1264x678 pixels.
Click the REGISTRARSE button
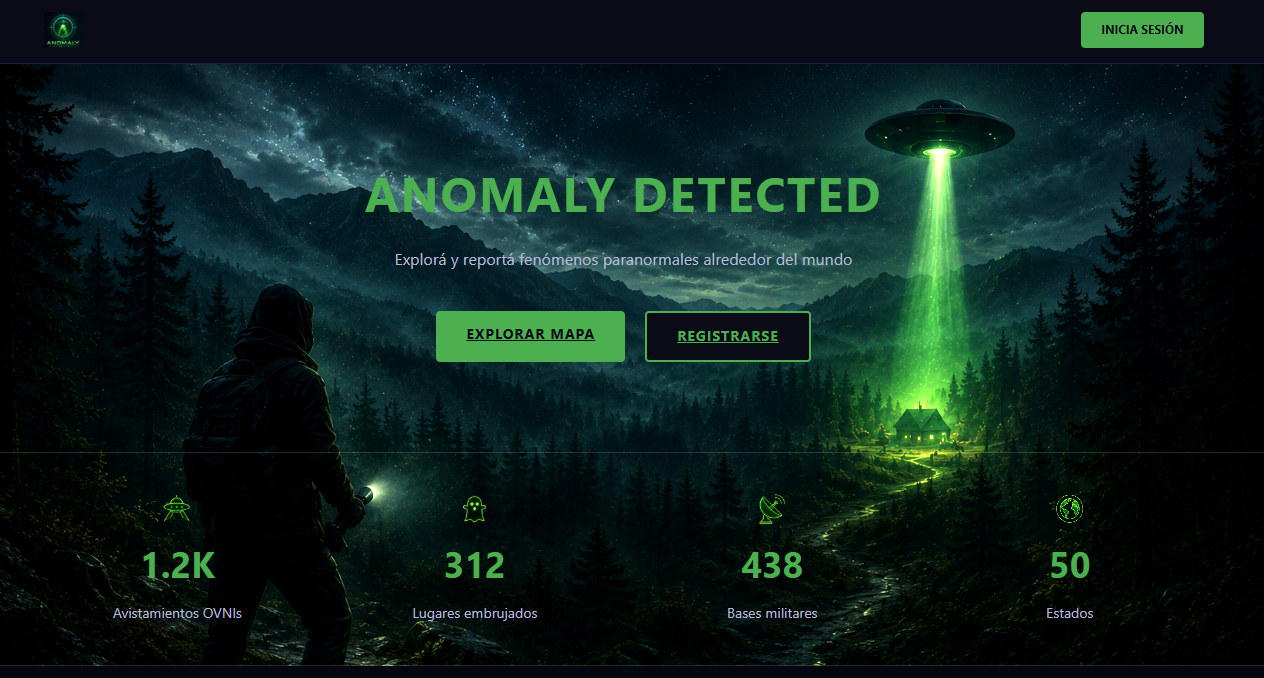tap(728, 336)
